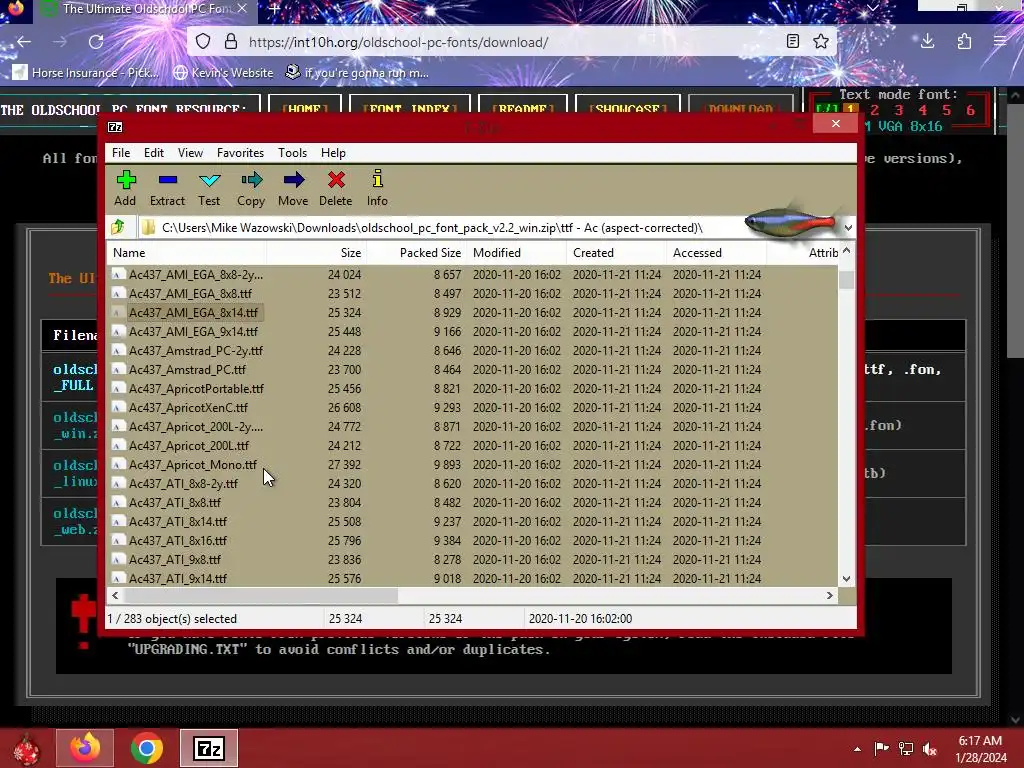The height and width of the screenshot is (768, 1024).
Task: Open a new Firefox tab
Action: click(x=274, y=9)
